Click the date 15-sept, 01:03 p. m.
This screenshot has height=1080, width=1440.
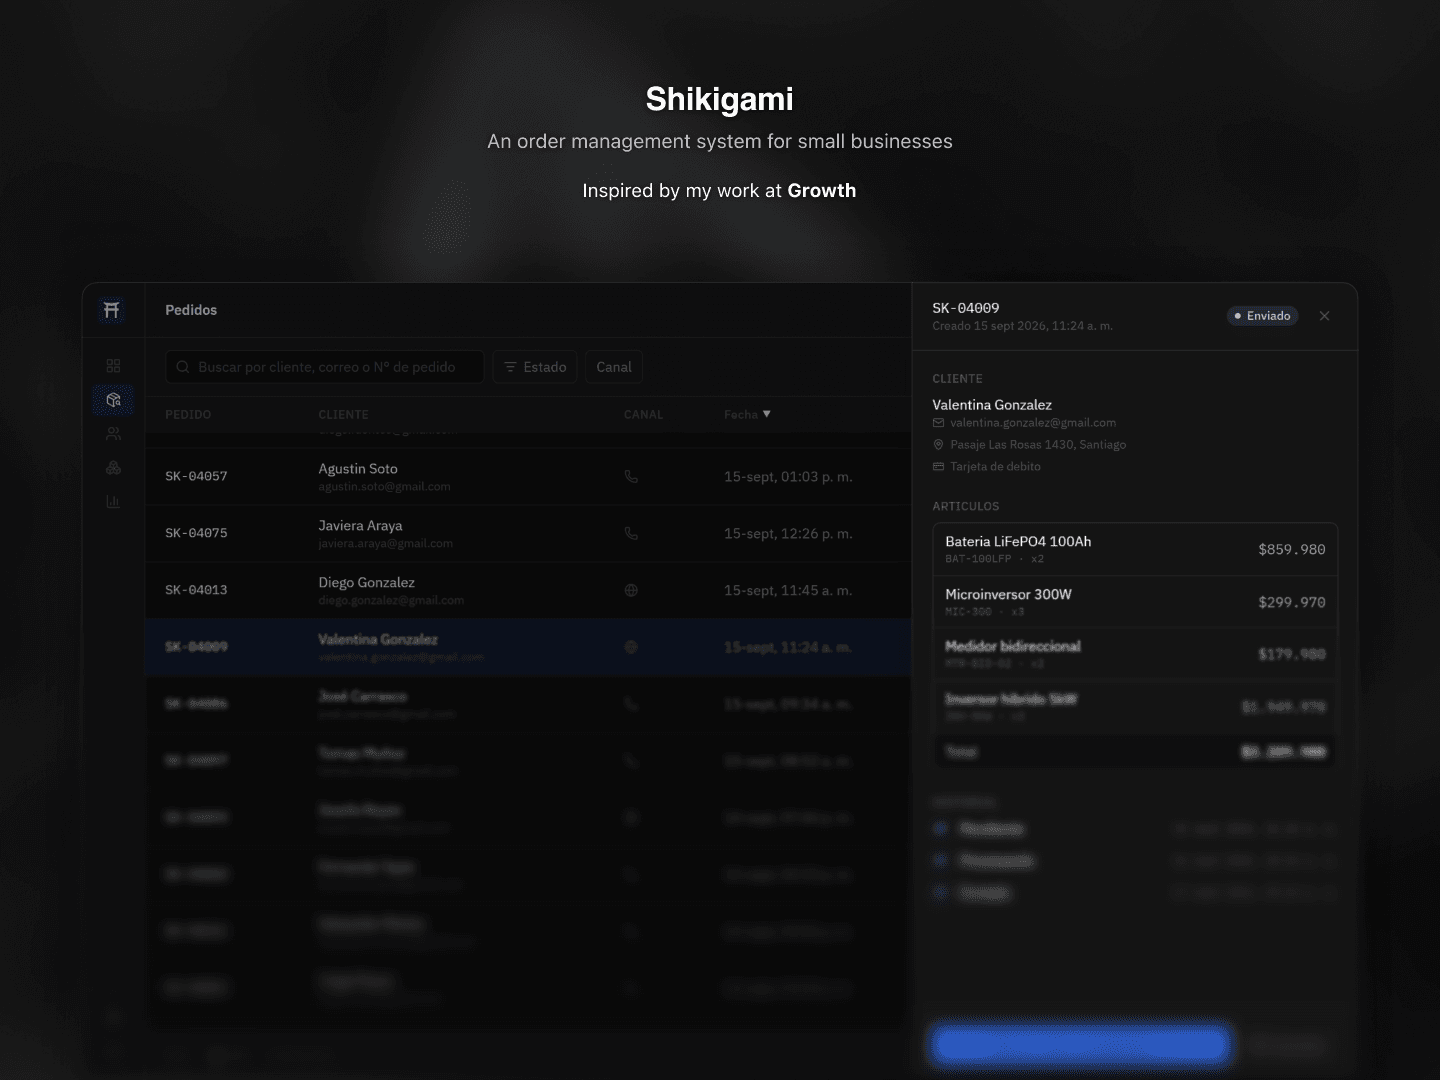(x=788, y=477)
